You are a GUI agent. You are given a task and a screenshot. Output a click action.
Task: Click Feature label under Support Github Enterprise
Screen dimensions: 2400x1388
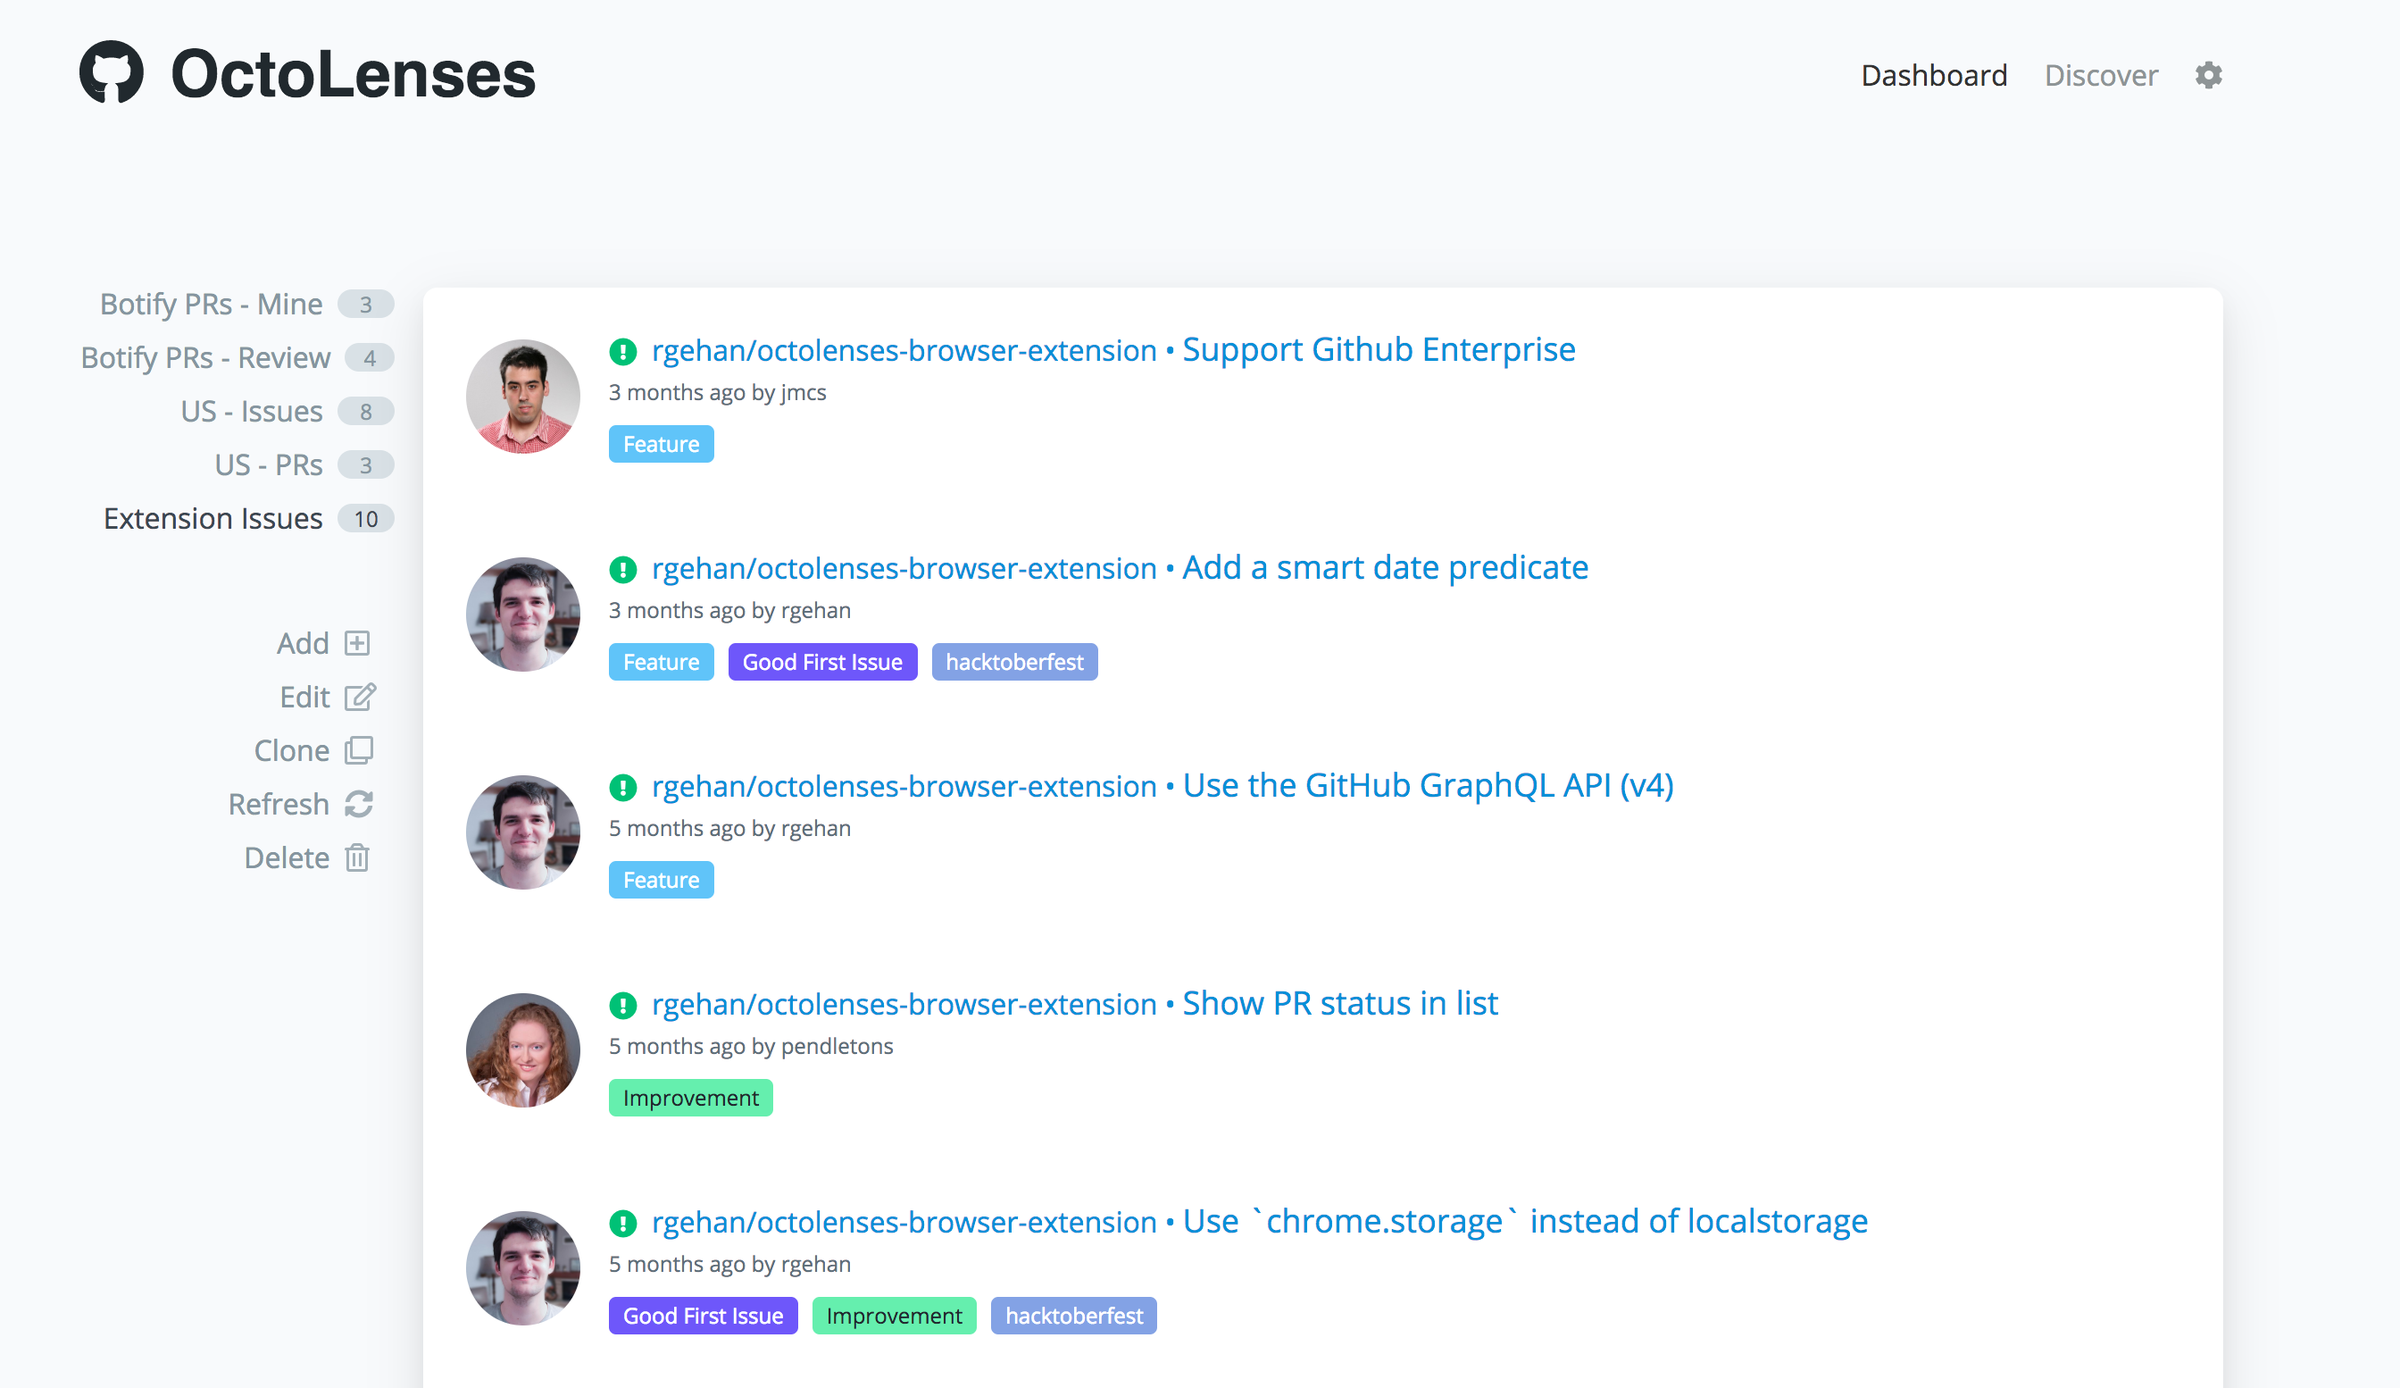tap(661, 444)
